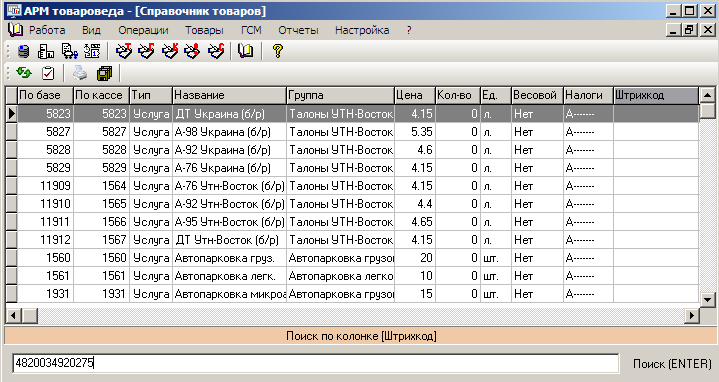Click the По базе cell 11909

(45, 186)
